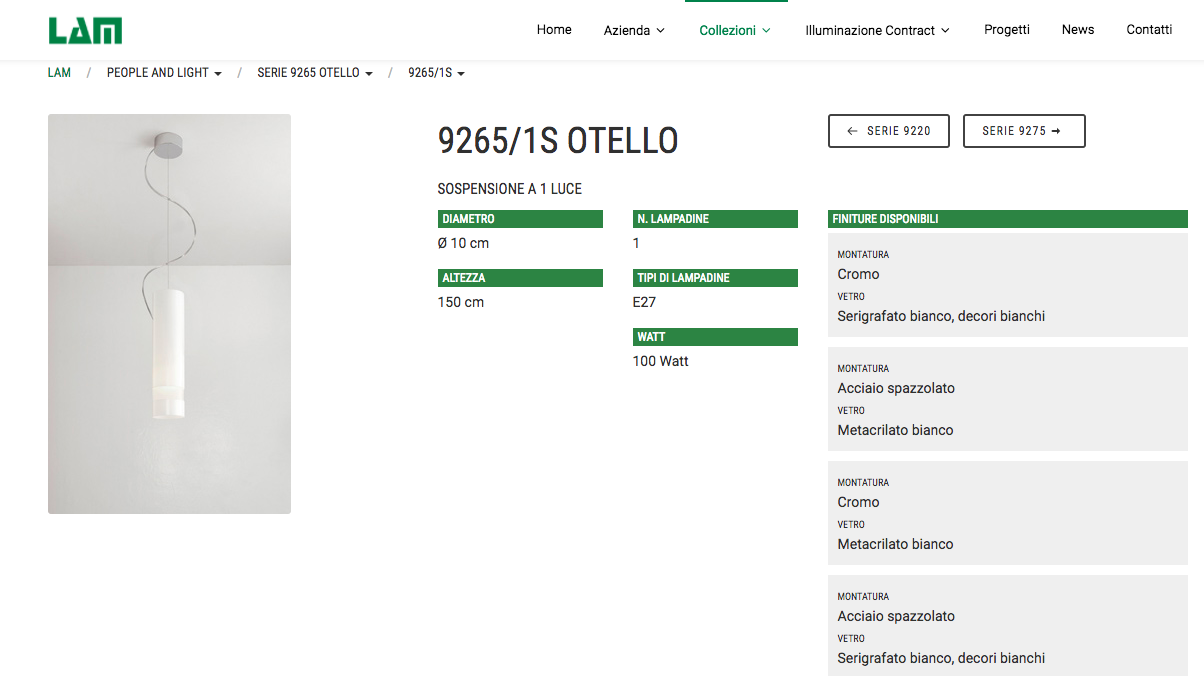Expand the Collezioni dropdown menu
The image size is (1204, 676).
coord(735,31)
